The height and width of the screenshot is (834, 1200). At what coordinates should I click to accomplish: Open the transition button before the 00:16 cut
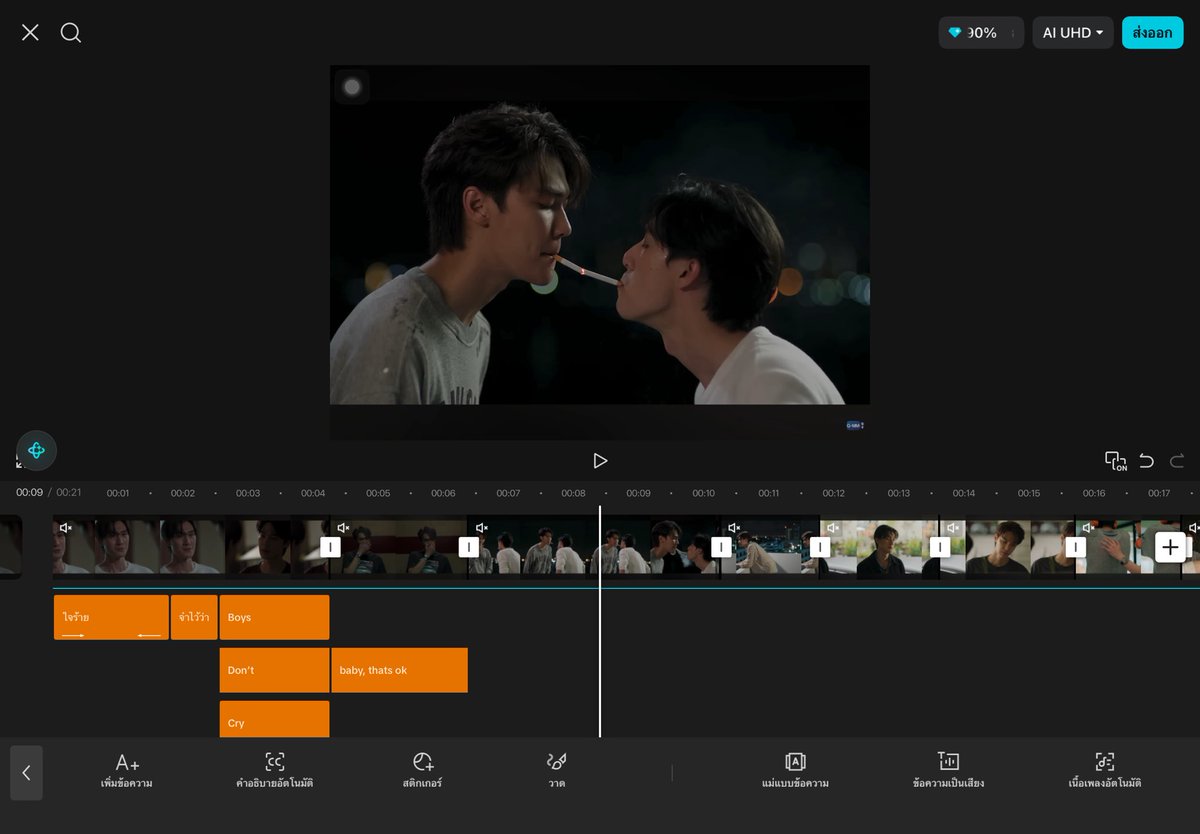point(1075,547)
